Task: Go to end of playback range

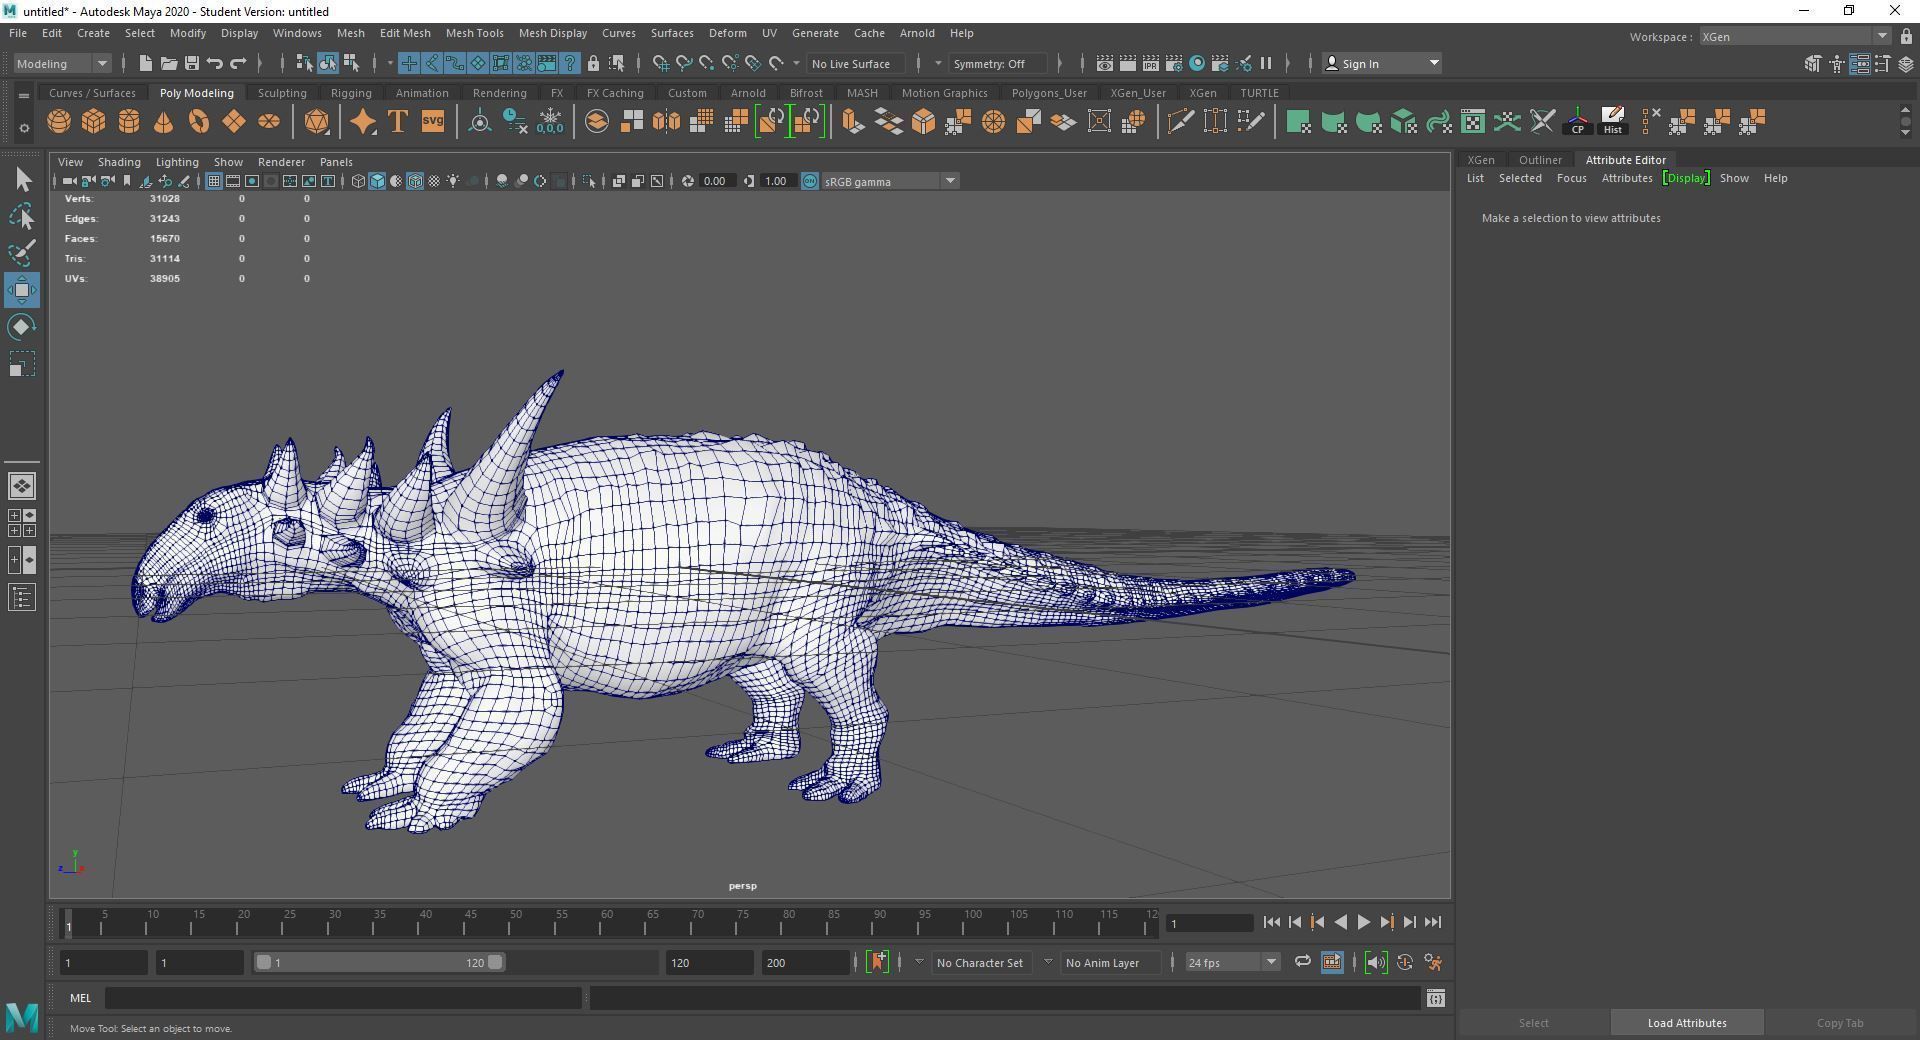Action: 1433,922
